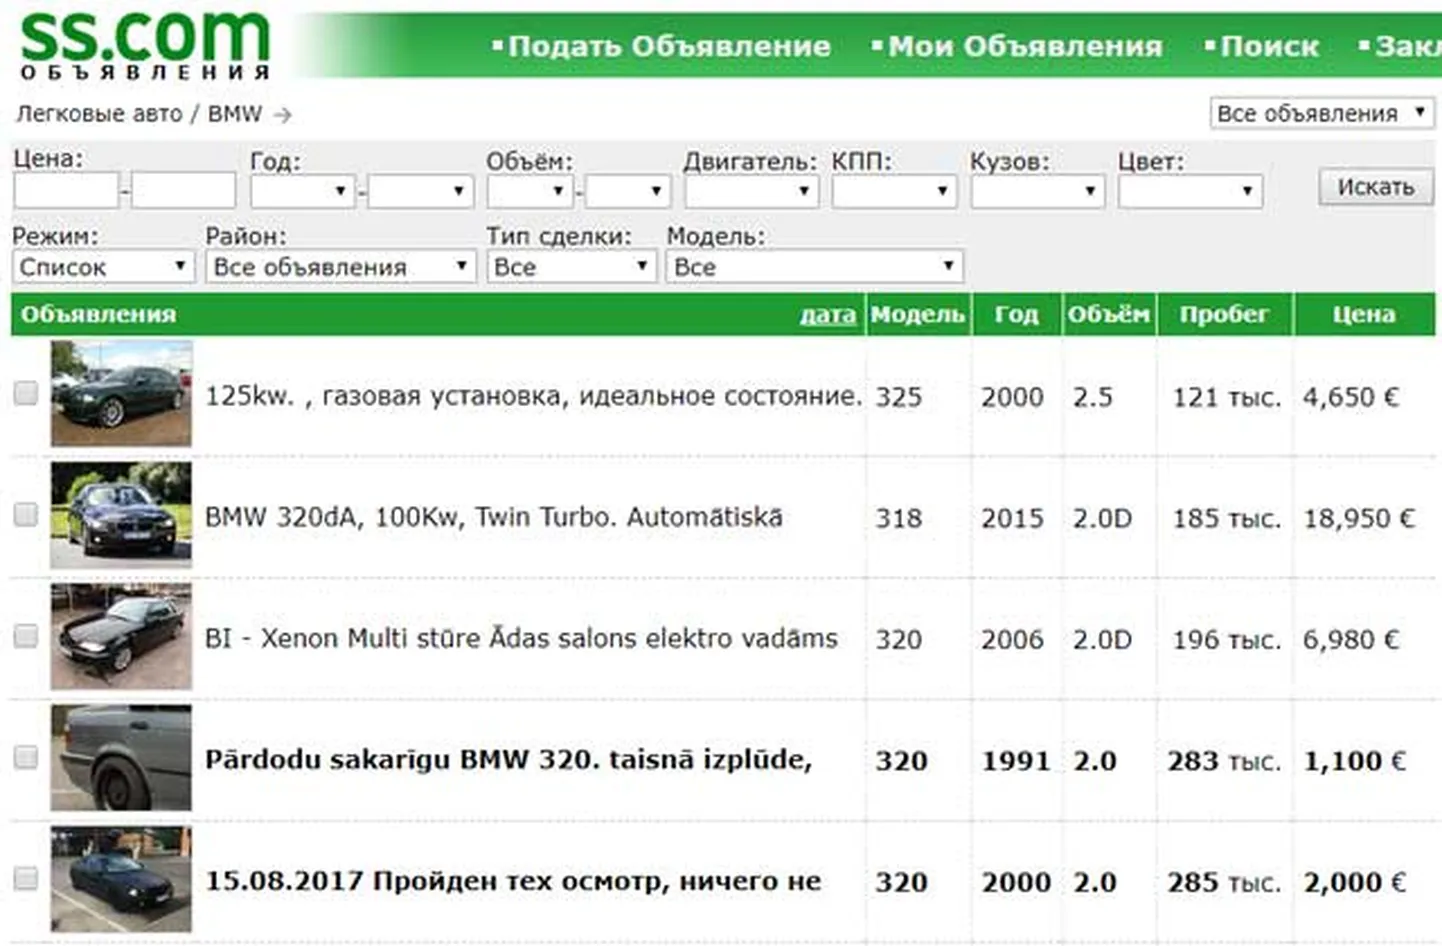Click the Цена column header
The height and width of the screenshot is (946, 1442).
(x=1364, y=314)
